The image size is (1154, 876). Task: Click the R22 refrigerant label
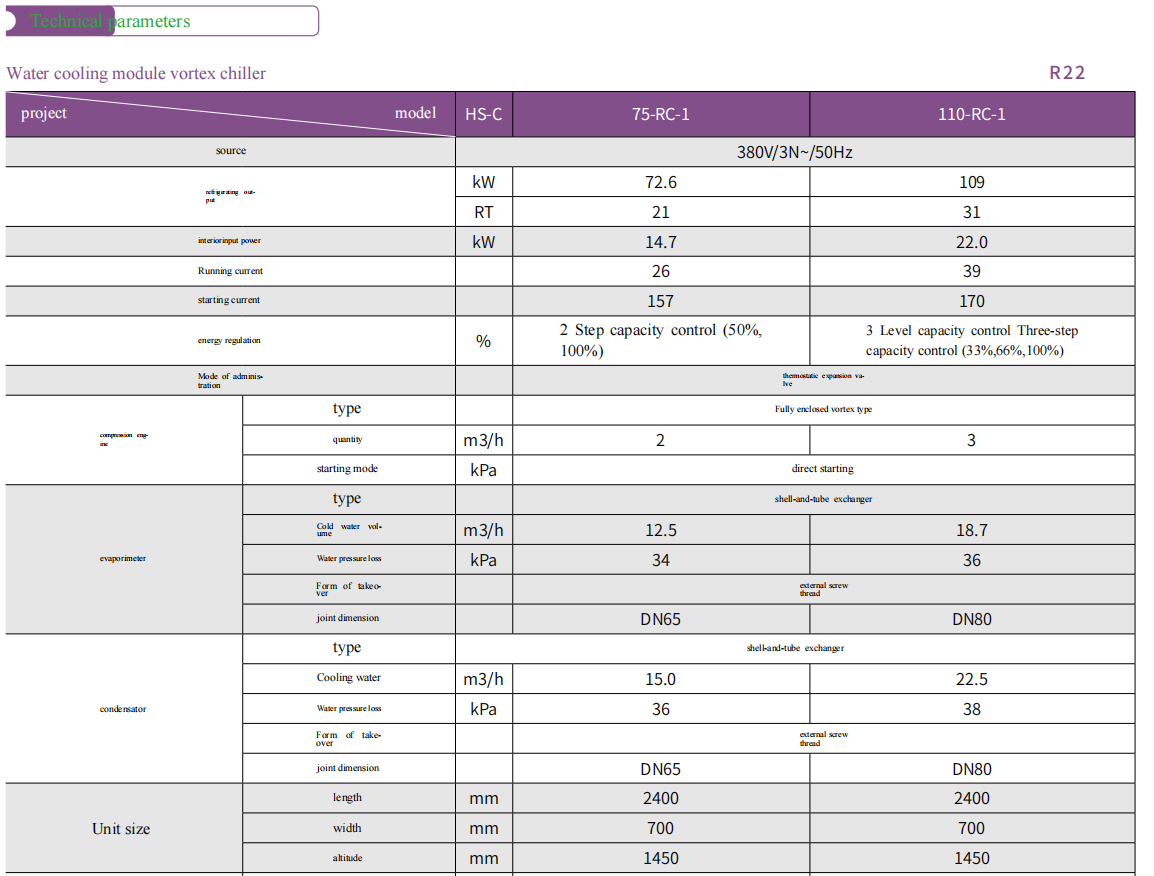(x=1066, y=73)
